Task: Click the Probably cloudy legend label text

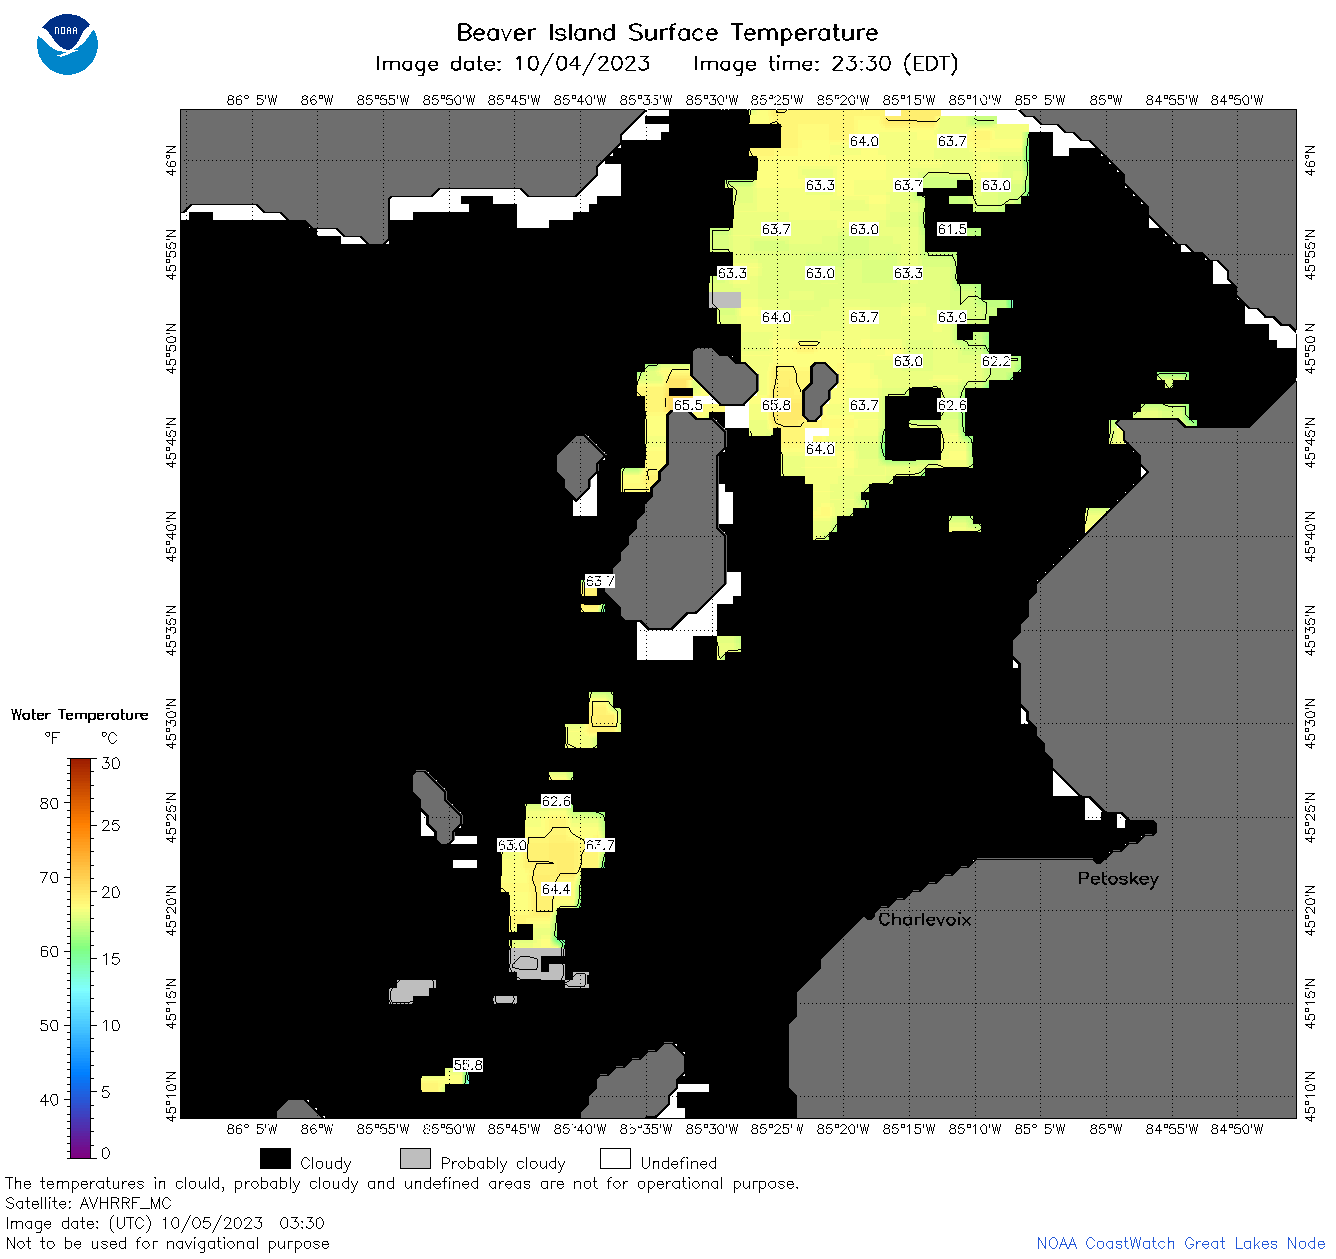Action: point(503,1164)
